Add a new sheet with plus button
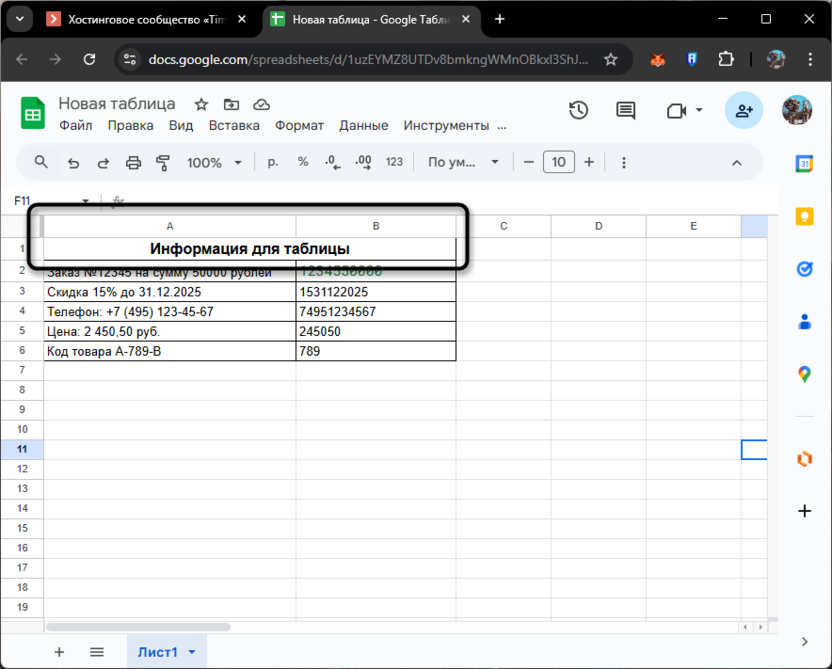The height and width of the screenshot is (669, 832). [x=59, y=652]
